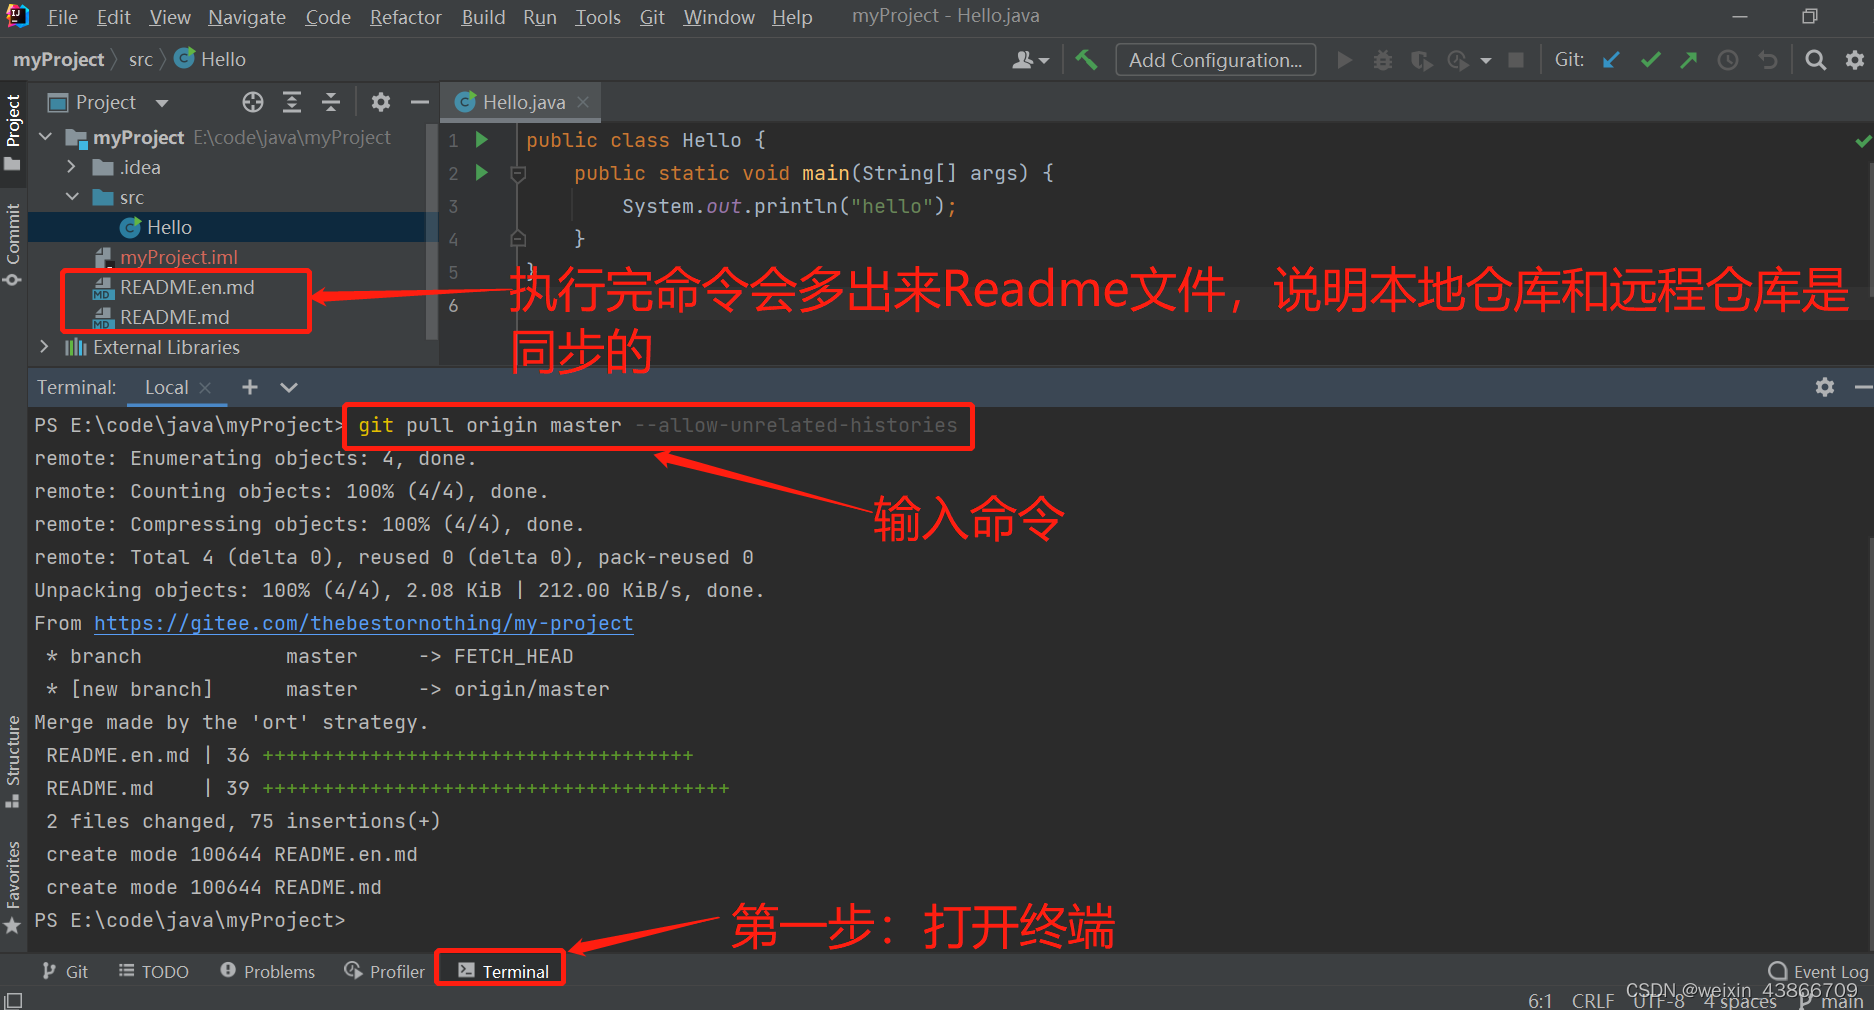Open the profiler run options dropdown arrow

(x=1486, y=61)
